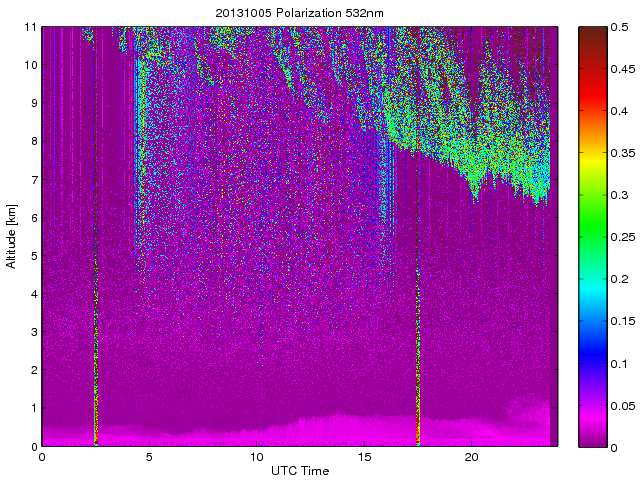The width and height of the screenshot is (640, 480).
Task: Click the x-axis tick label '10'
Action: point(257,456)
